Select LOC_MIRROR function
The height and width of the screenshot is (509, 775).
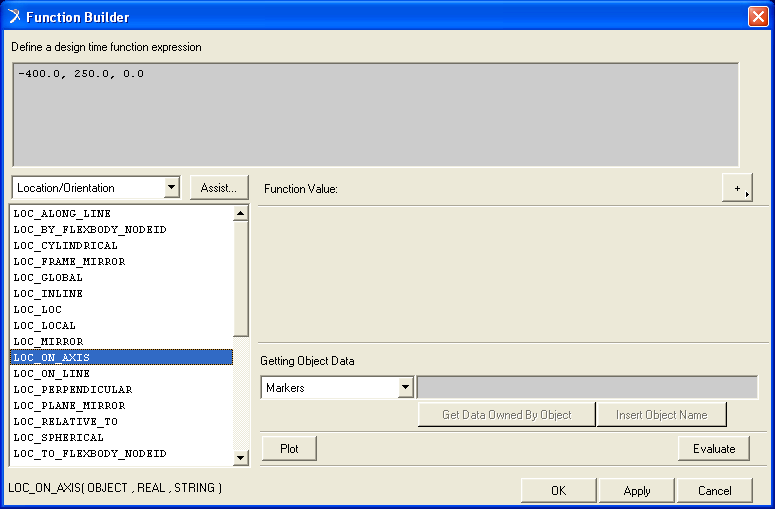pyautogui.click(x=121, y=341)
